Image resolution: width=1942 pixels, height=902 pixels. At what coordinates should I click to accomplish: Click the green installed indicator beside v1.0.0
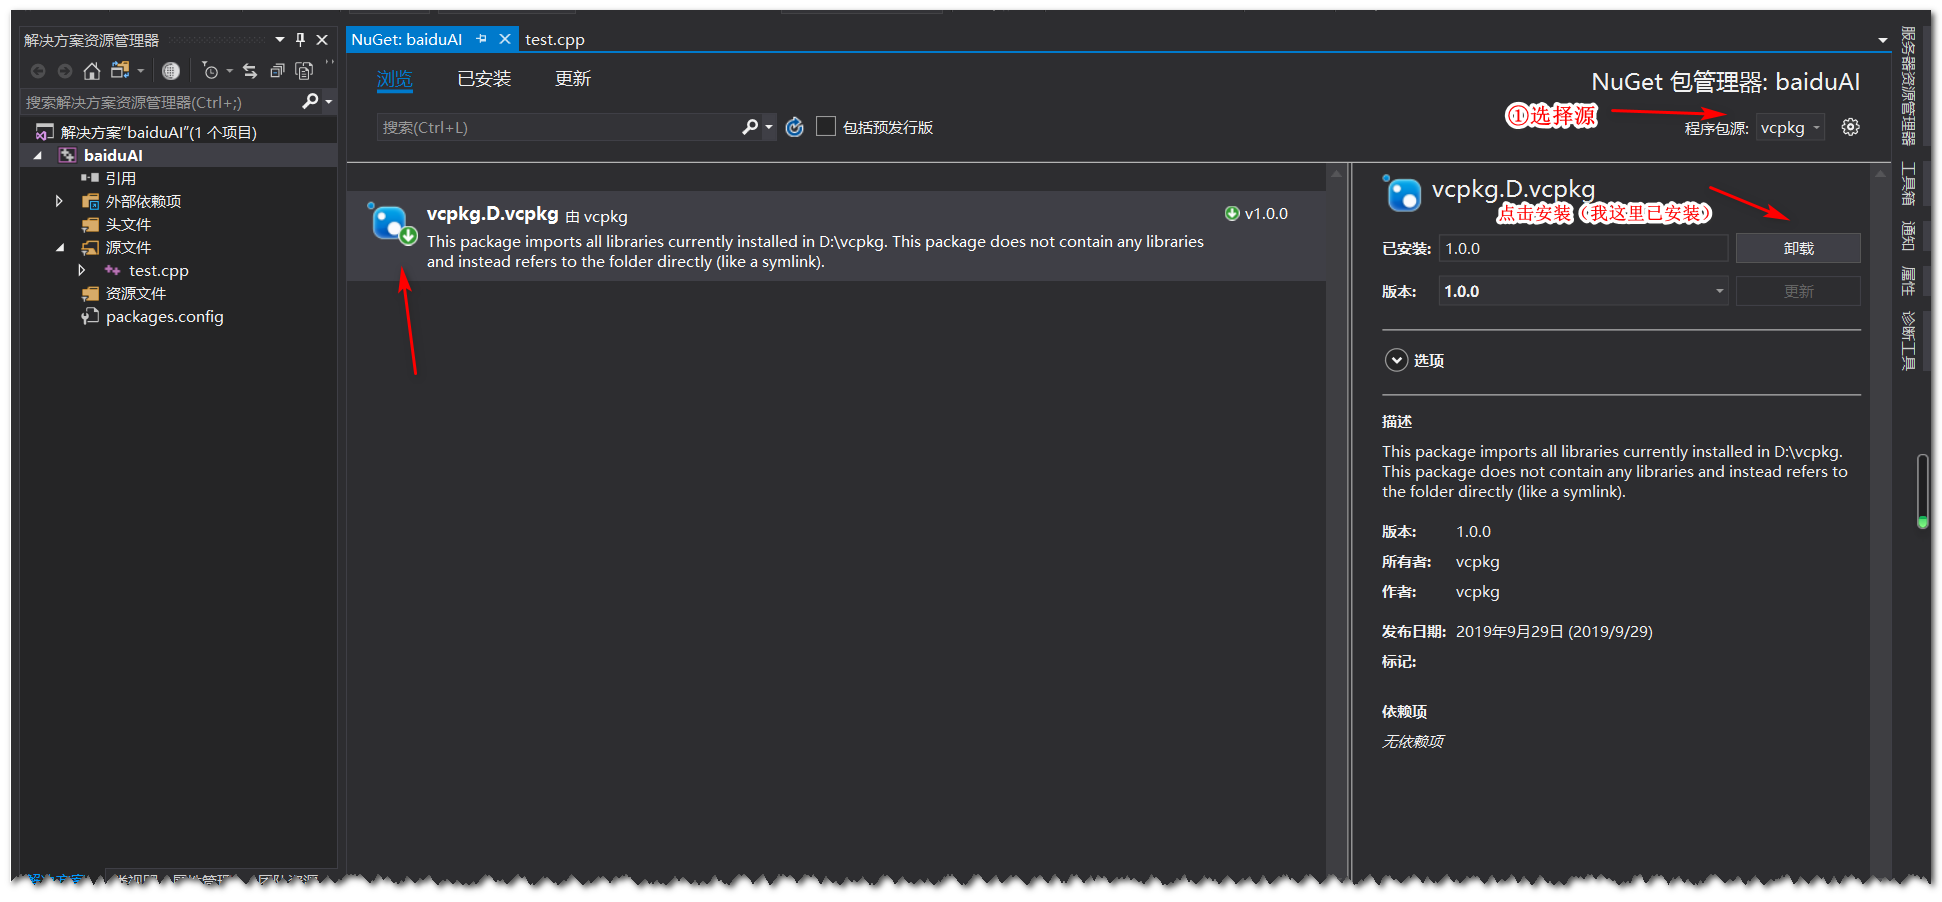1232,213
